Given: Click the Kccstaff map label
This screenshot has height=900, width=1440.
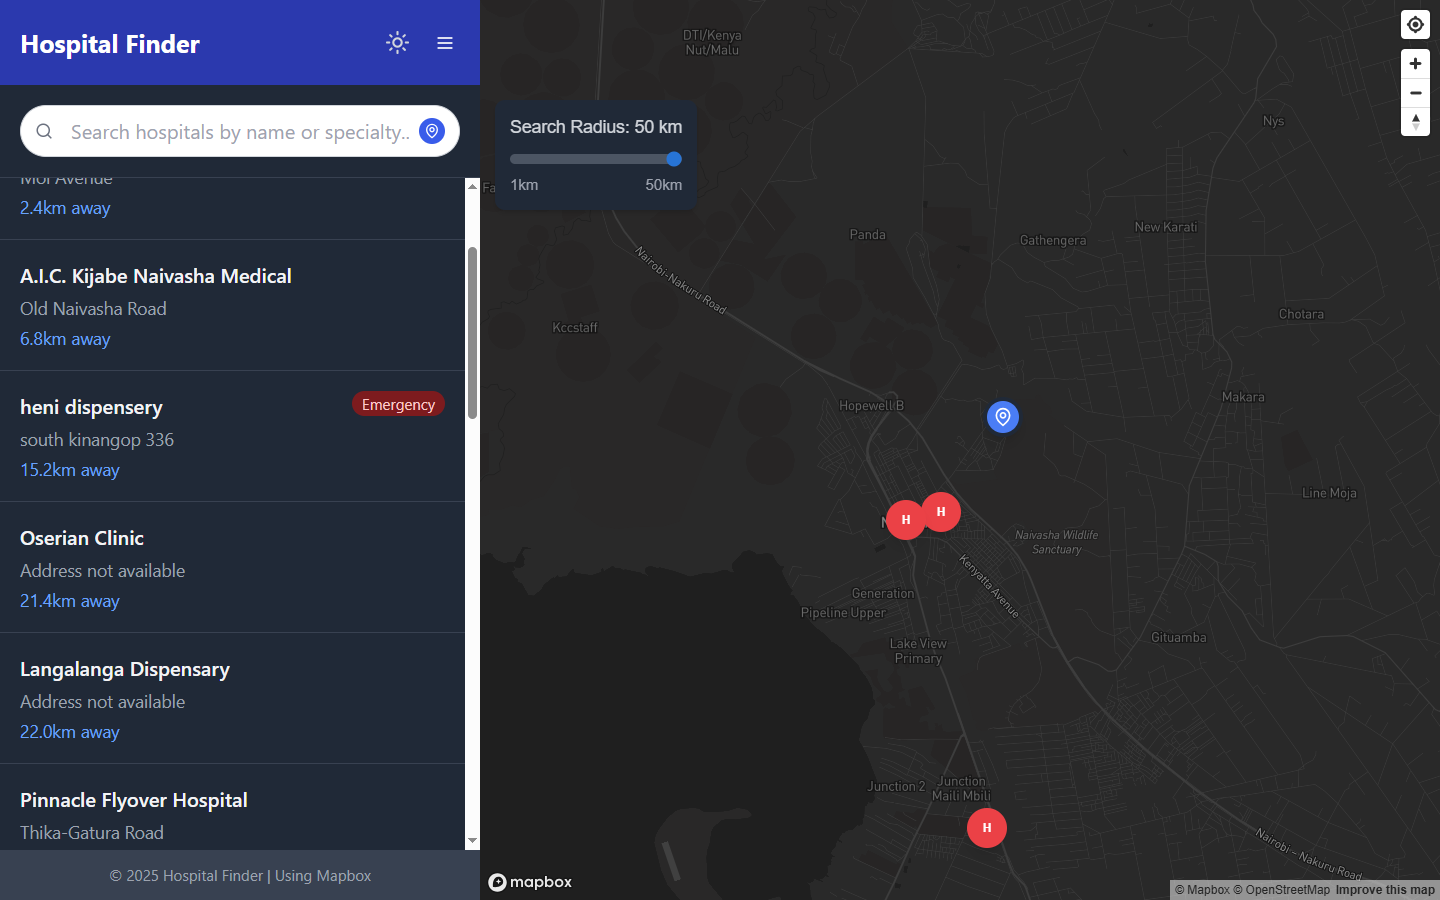Looking at the screenshot, I should [x=575, y=328].
